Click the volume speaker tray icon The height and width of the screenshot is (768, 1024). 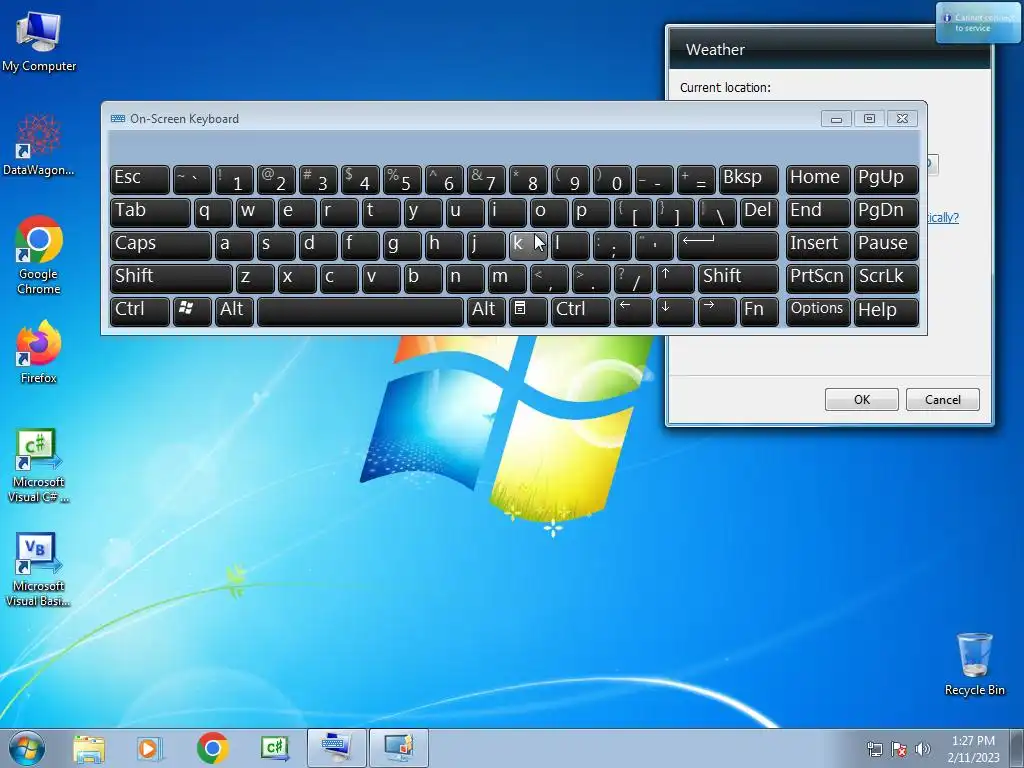pyautogui.click(x=922, y=749)
